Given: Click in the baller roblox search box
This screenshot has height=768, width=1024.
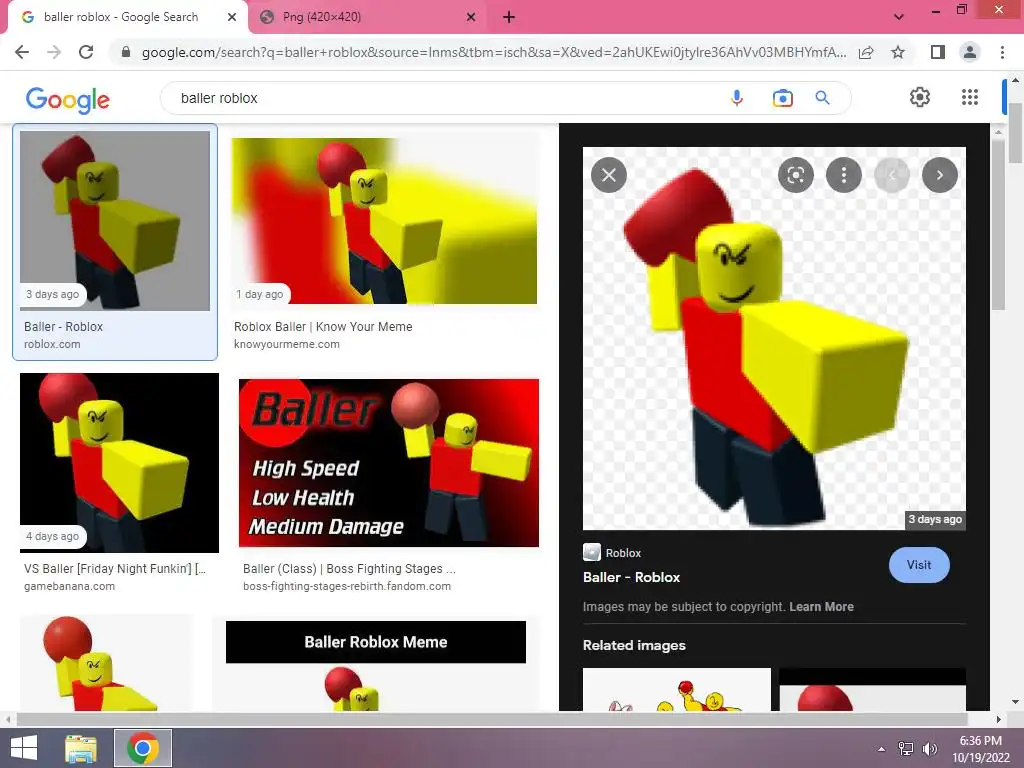Looking at the screenshot, I should [444, 98].
